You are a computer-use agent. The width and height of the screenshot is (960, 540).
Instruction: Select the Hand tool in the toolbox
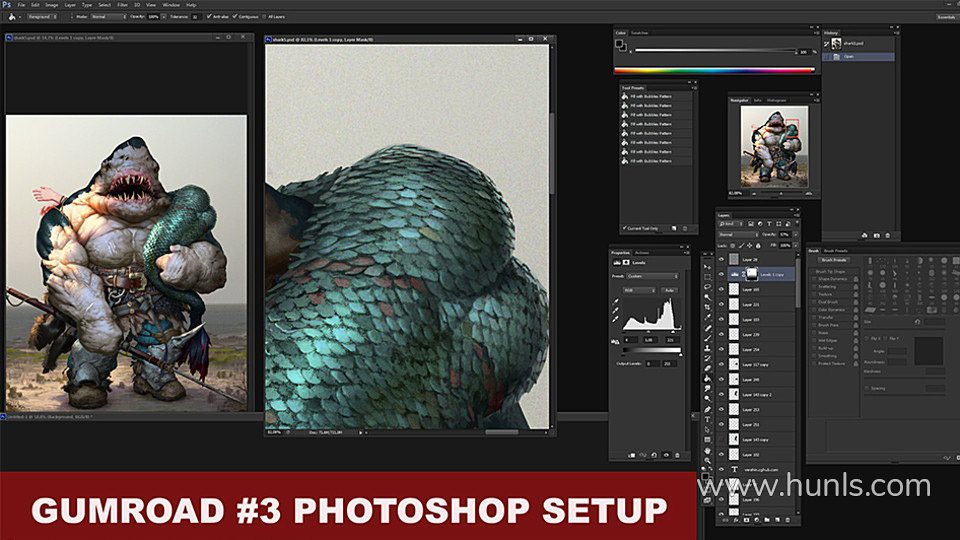(x=708, y=451)
